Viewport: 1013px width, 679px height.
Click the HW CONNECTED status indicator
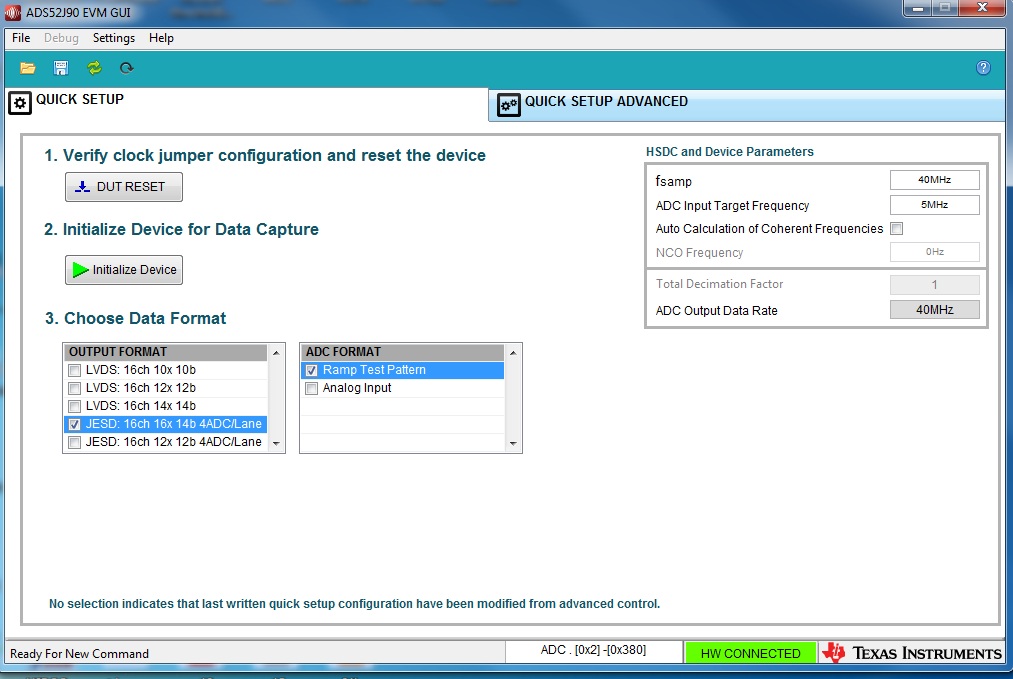tap(750, 653)
